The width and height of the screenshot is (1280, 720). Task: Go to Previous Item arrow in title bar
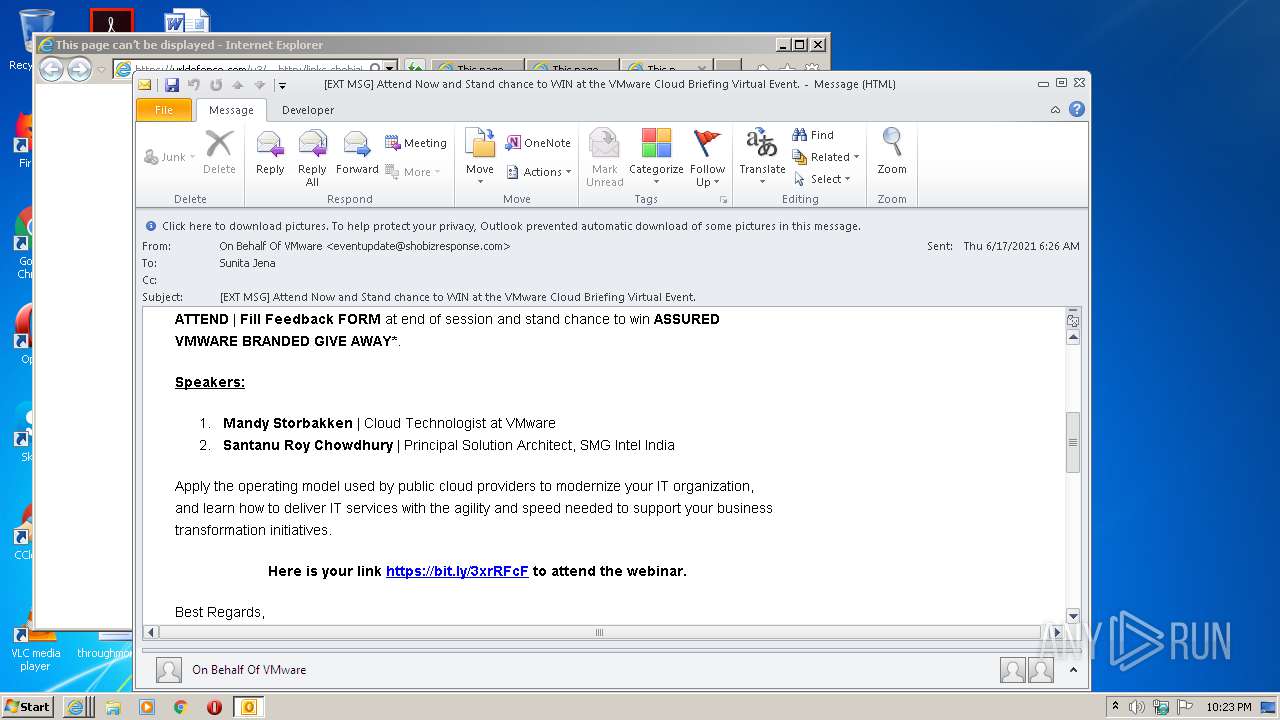(x=238, y=85)
